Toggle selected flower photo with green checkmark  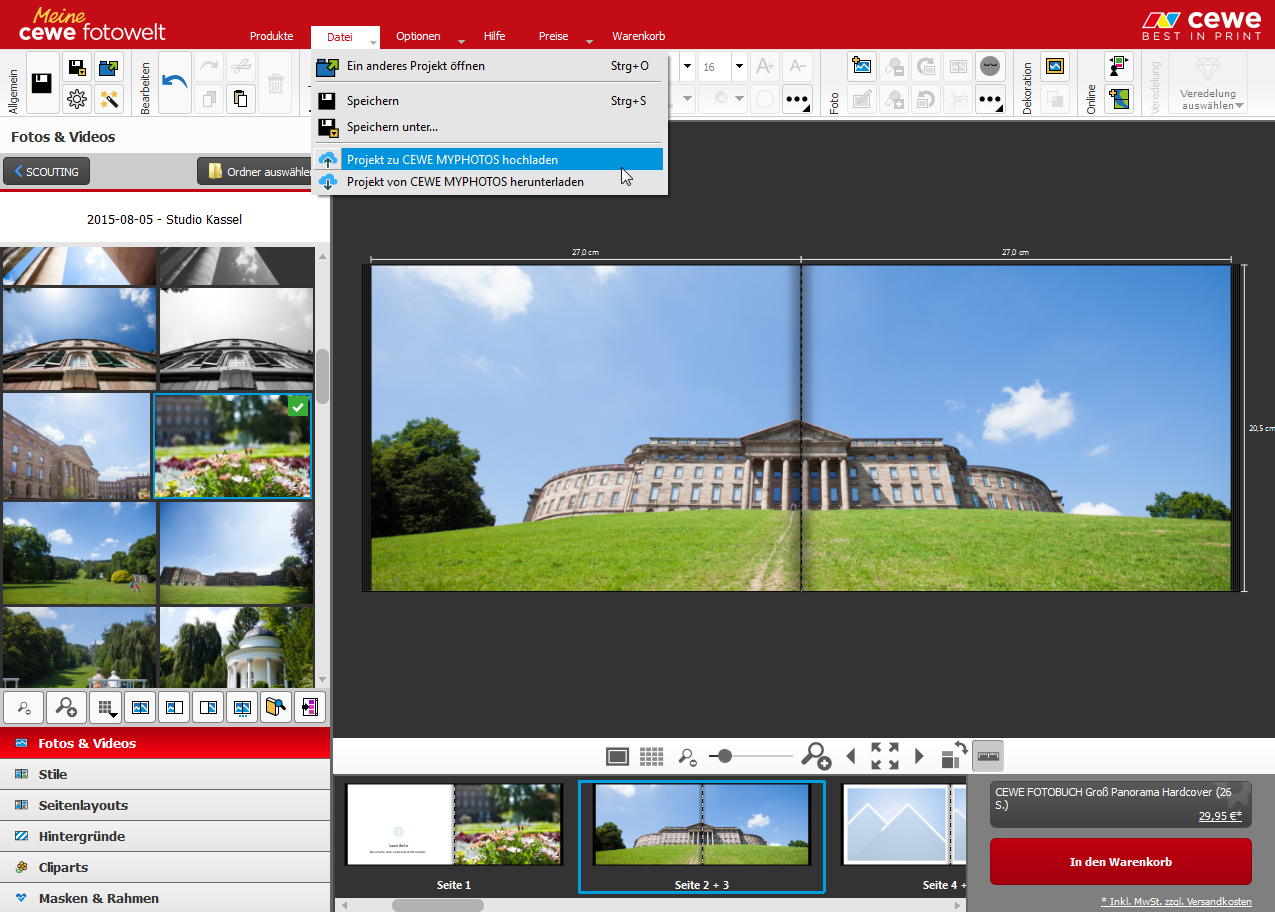[x=232, y=446]
